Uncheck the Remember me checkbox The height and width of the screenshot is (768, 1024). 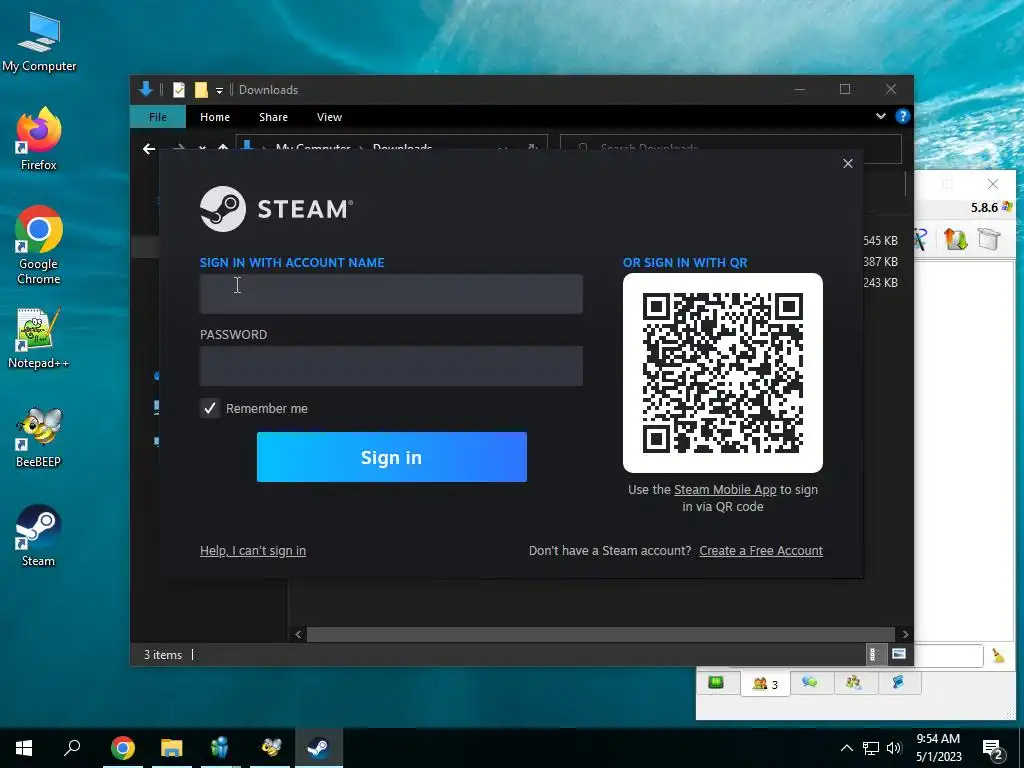click(x=210, y=408)
